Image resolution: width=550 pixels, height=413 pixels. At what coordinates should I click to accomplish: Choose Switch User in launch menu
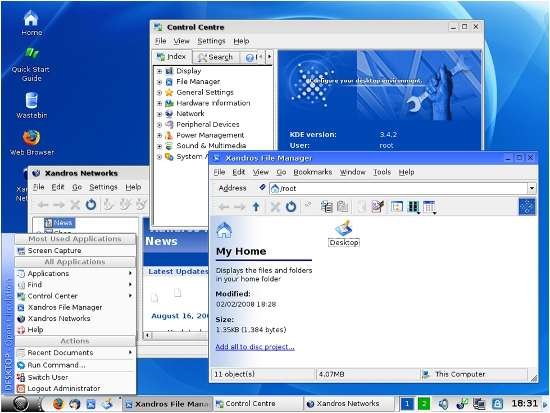click(x=75, y=377)
